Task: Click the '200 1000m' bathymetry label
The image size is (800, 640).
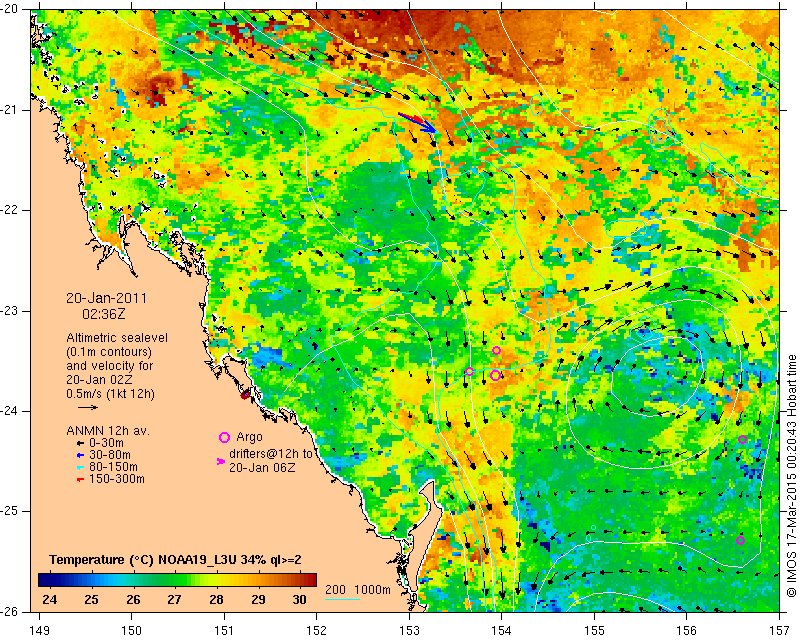Action: (x=358, y=590)
